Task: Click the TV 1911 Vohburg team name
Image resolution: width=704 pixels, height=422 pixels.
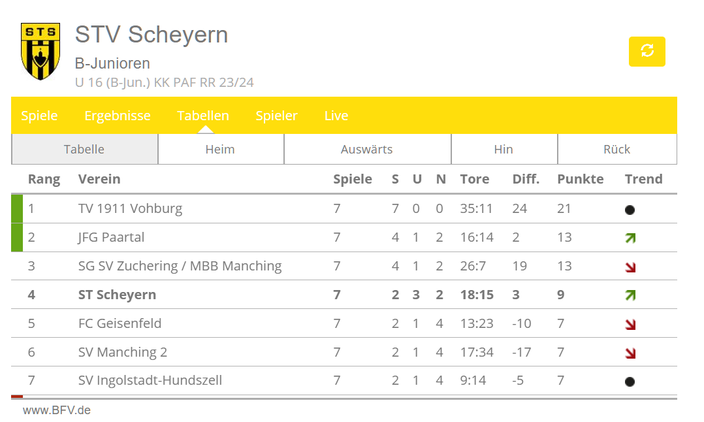Action: pyautogui.click(x=130, y=208)
